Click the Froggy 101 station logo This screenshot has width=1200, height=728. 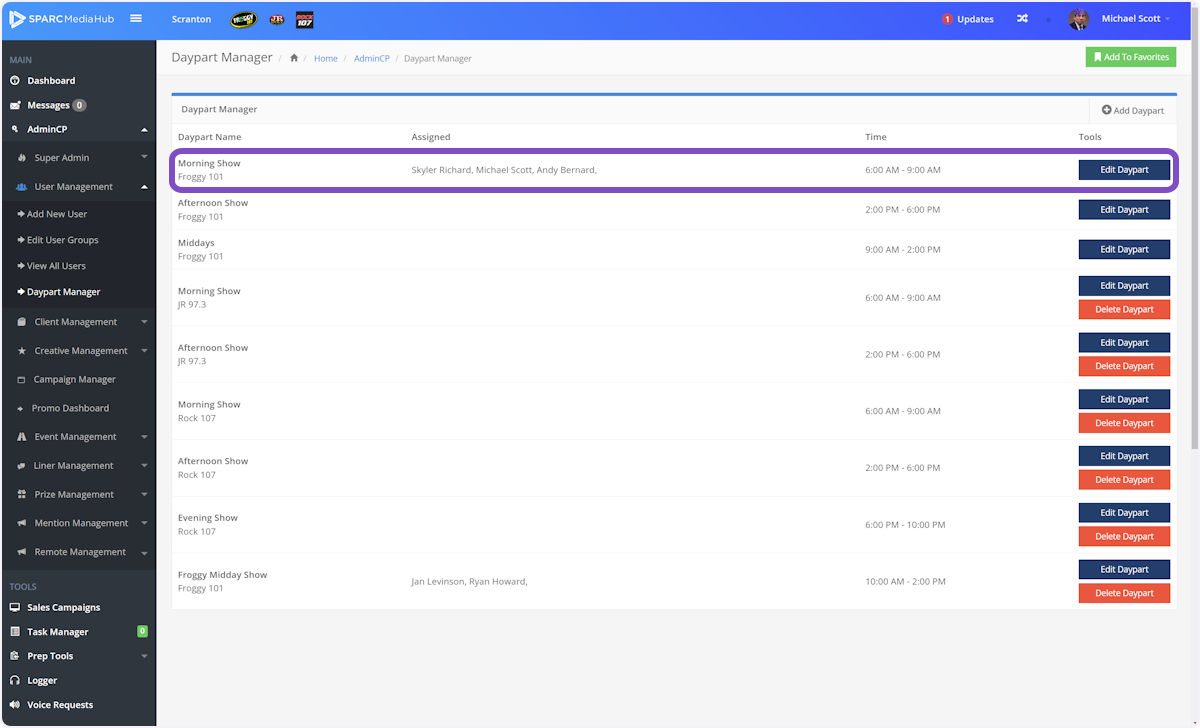pyautogui.click(x=243, y=19)
